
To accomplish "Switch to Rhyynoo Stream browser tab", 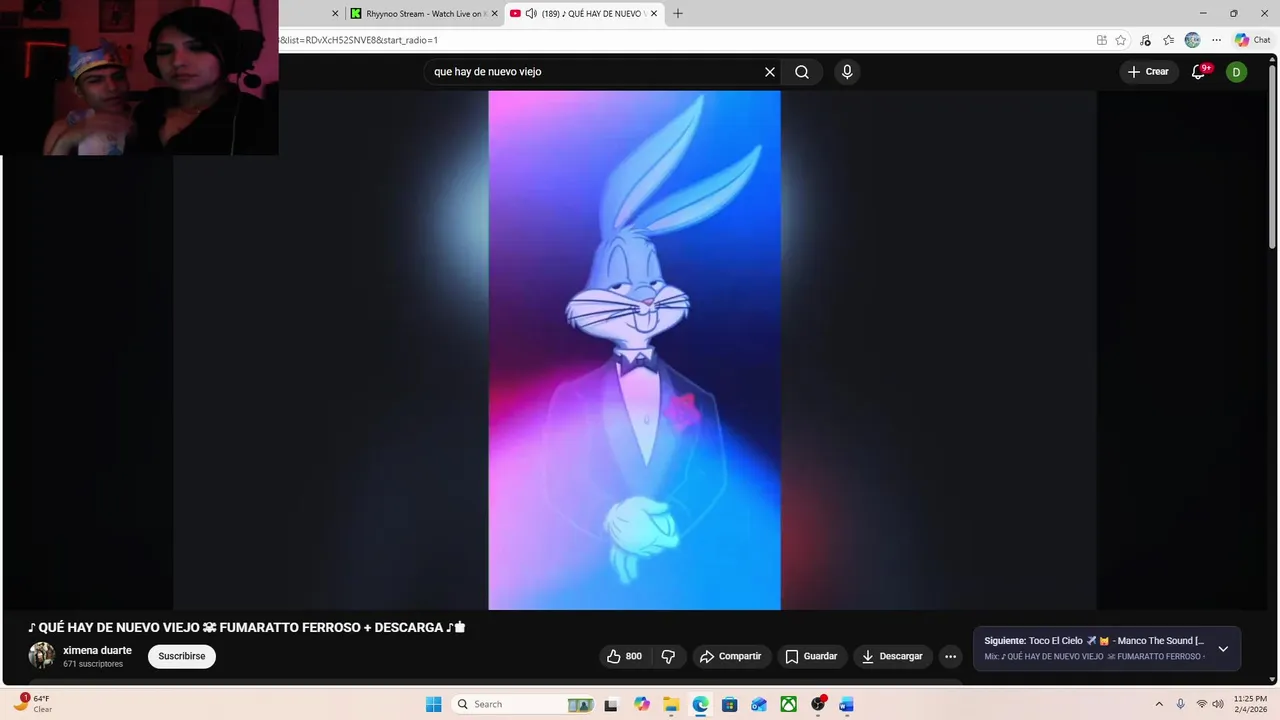I will (x=424, y=14).
